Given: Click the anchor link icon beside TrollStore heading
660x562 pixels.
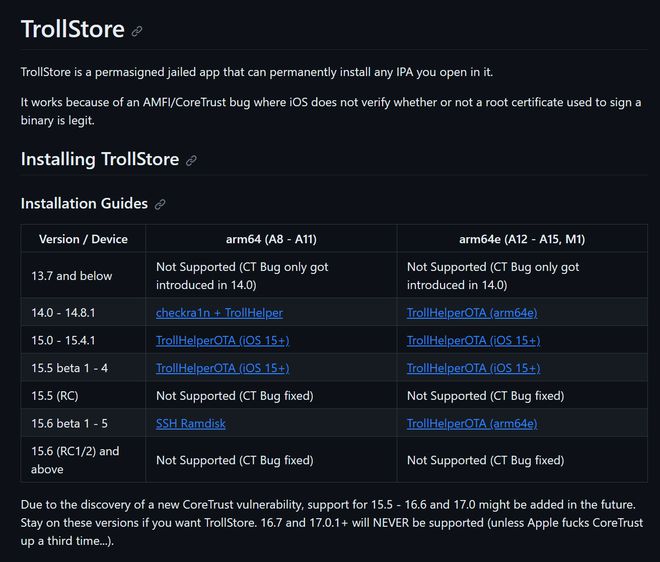Looking at the screenshot, I should click(x=137, y=31).
